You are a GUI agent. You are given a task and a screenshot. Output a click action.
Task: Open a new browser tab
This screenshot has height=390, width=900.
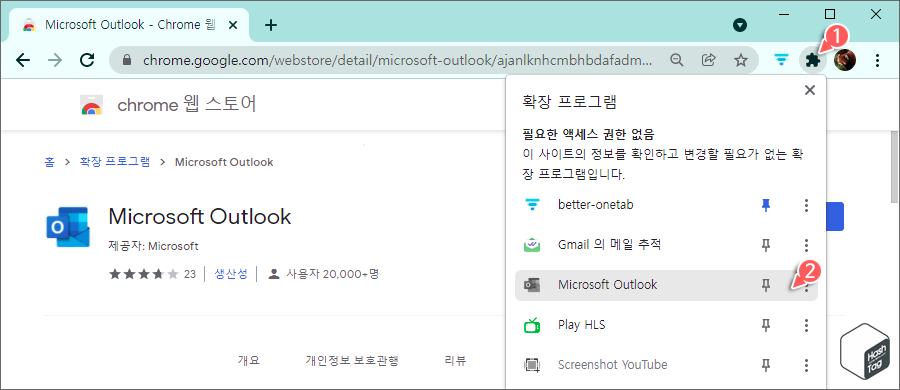(x=271, y=25)
